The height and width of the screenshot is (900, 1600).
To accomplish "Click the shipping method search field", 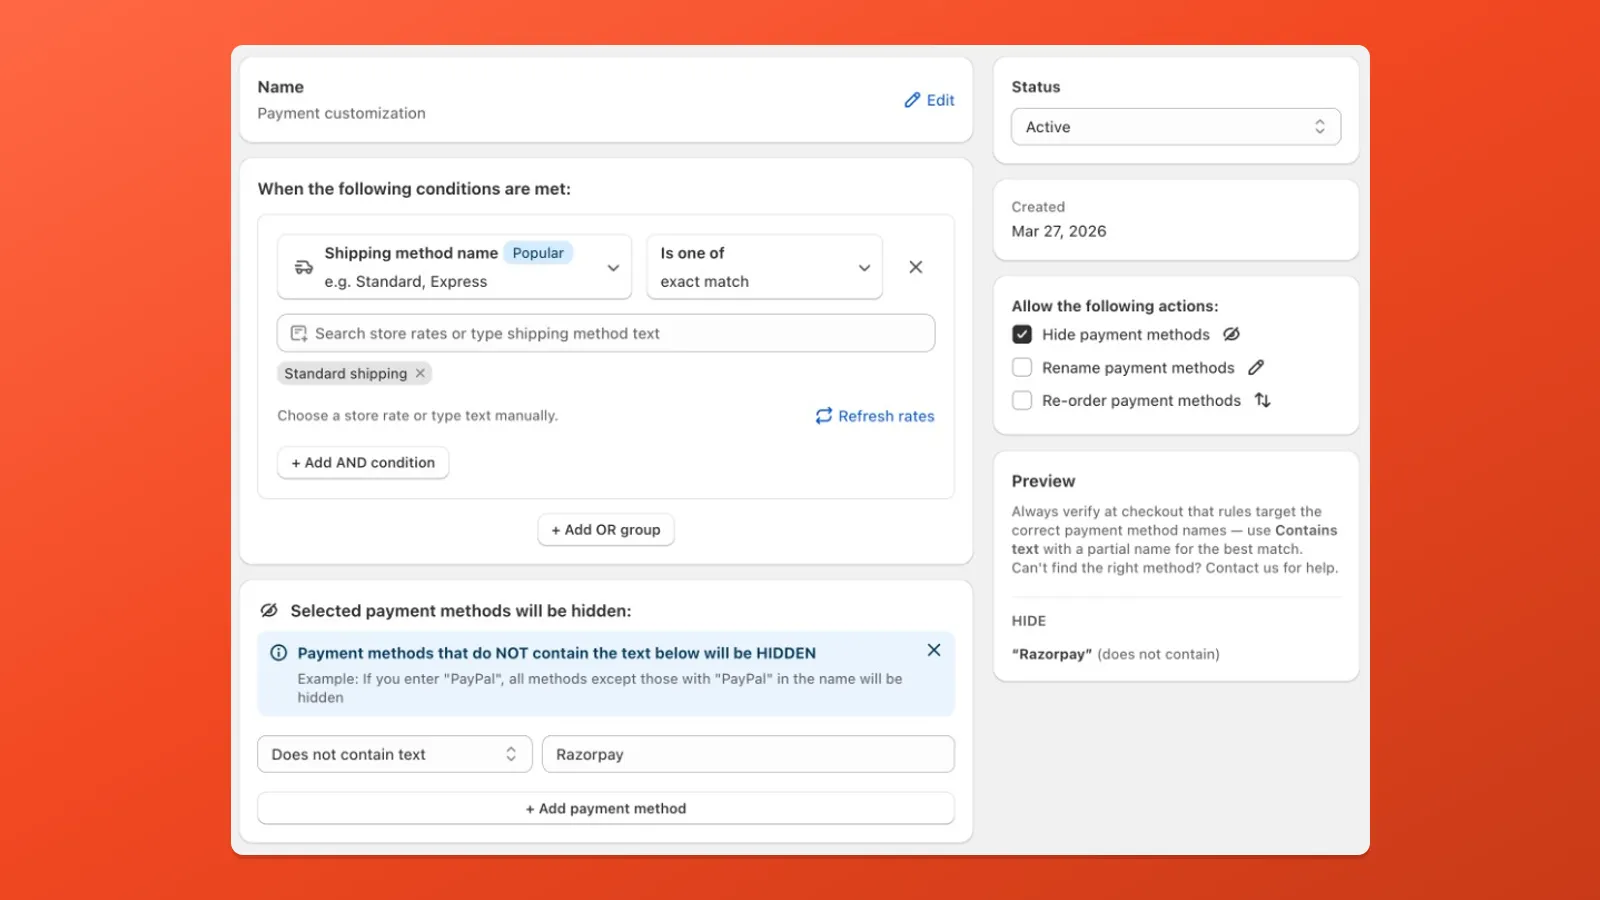I will pyautogui.click(x=606, y=333).
